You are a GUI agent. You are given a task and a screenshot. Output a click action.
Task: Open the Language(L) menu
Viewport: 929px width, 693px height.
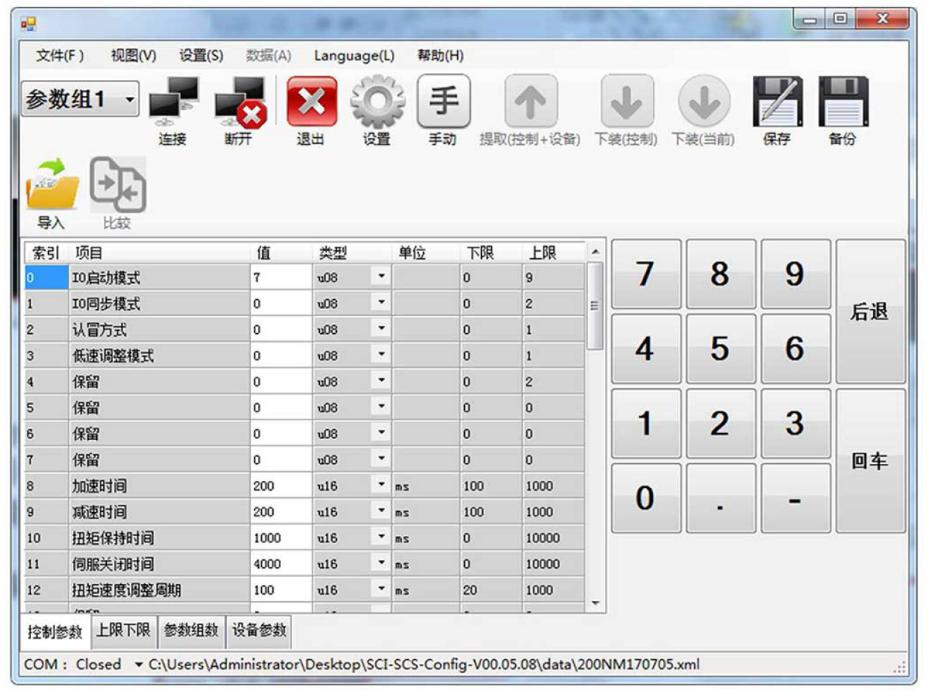tap(354, 56)
